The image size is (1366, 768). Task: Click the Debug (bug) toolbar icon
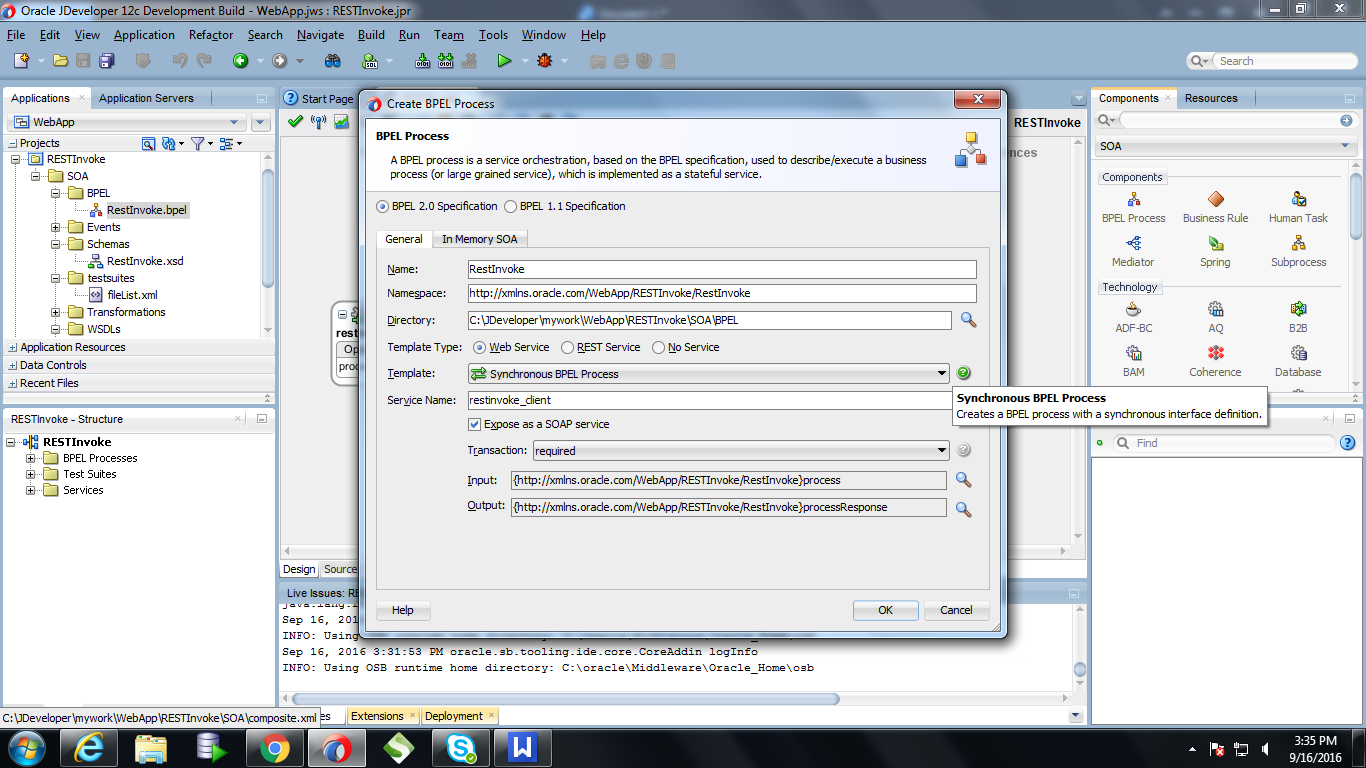pos(546,60)
